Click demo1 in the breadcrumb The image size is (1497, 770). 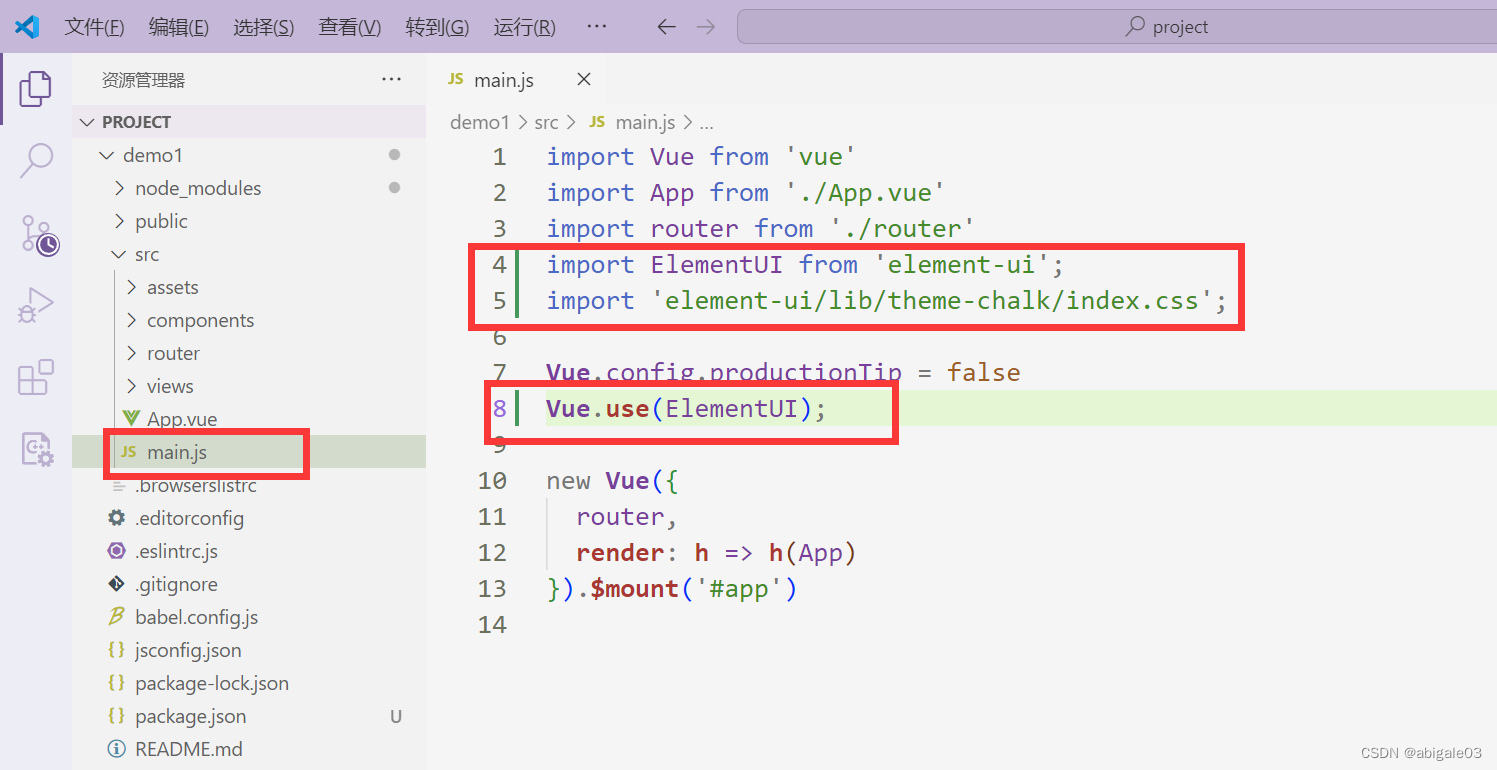pyautogui.click(x=480, y=122)
